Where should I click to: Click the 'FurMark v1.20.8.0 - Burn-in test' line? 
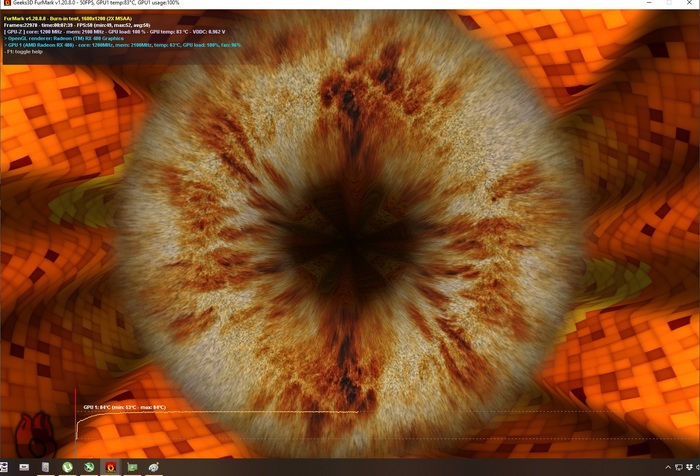click(x=68, y=19)
